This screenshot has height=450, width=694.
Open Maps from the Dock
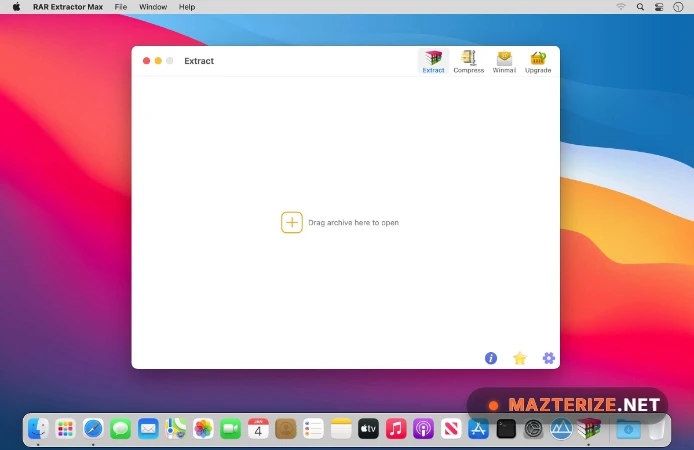(176, 429)
